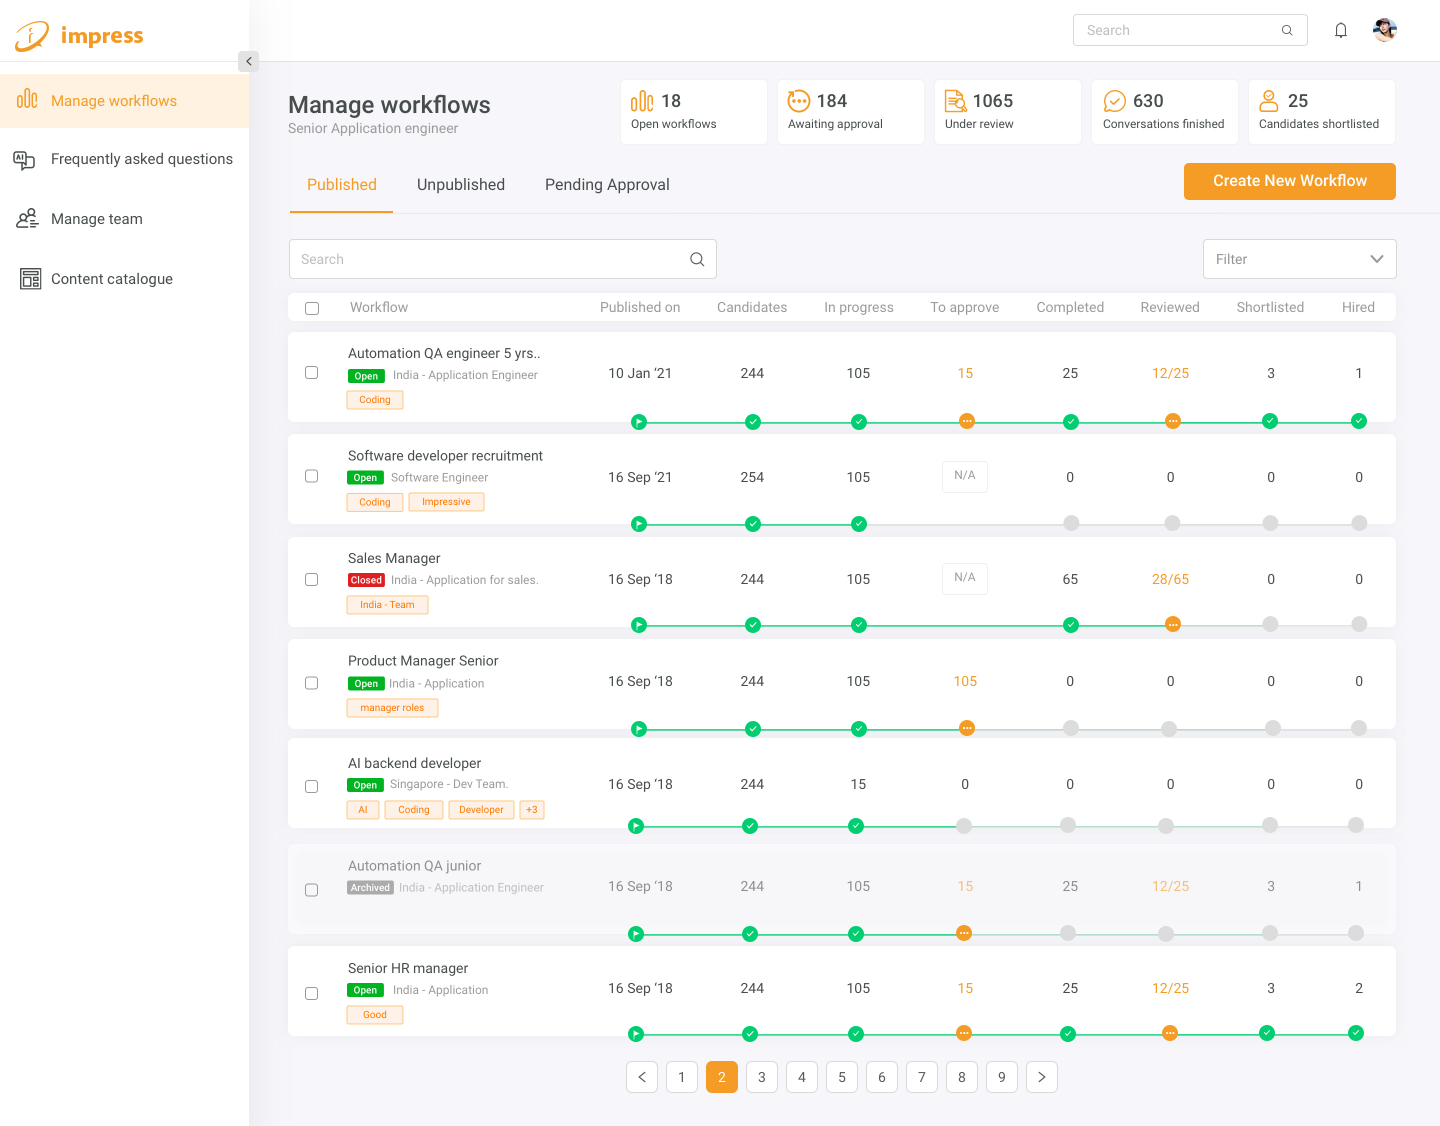This screenshot has height=1126, width=1440.
Task: Select the Frequently asked questions icon
Action: pos(25,160)
